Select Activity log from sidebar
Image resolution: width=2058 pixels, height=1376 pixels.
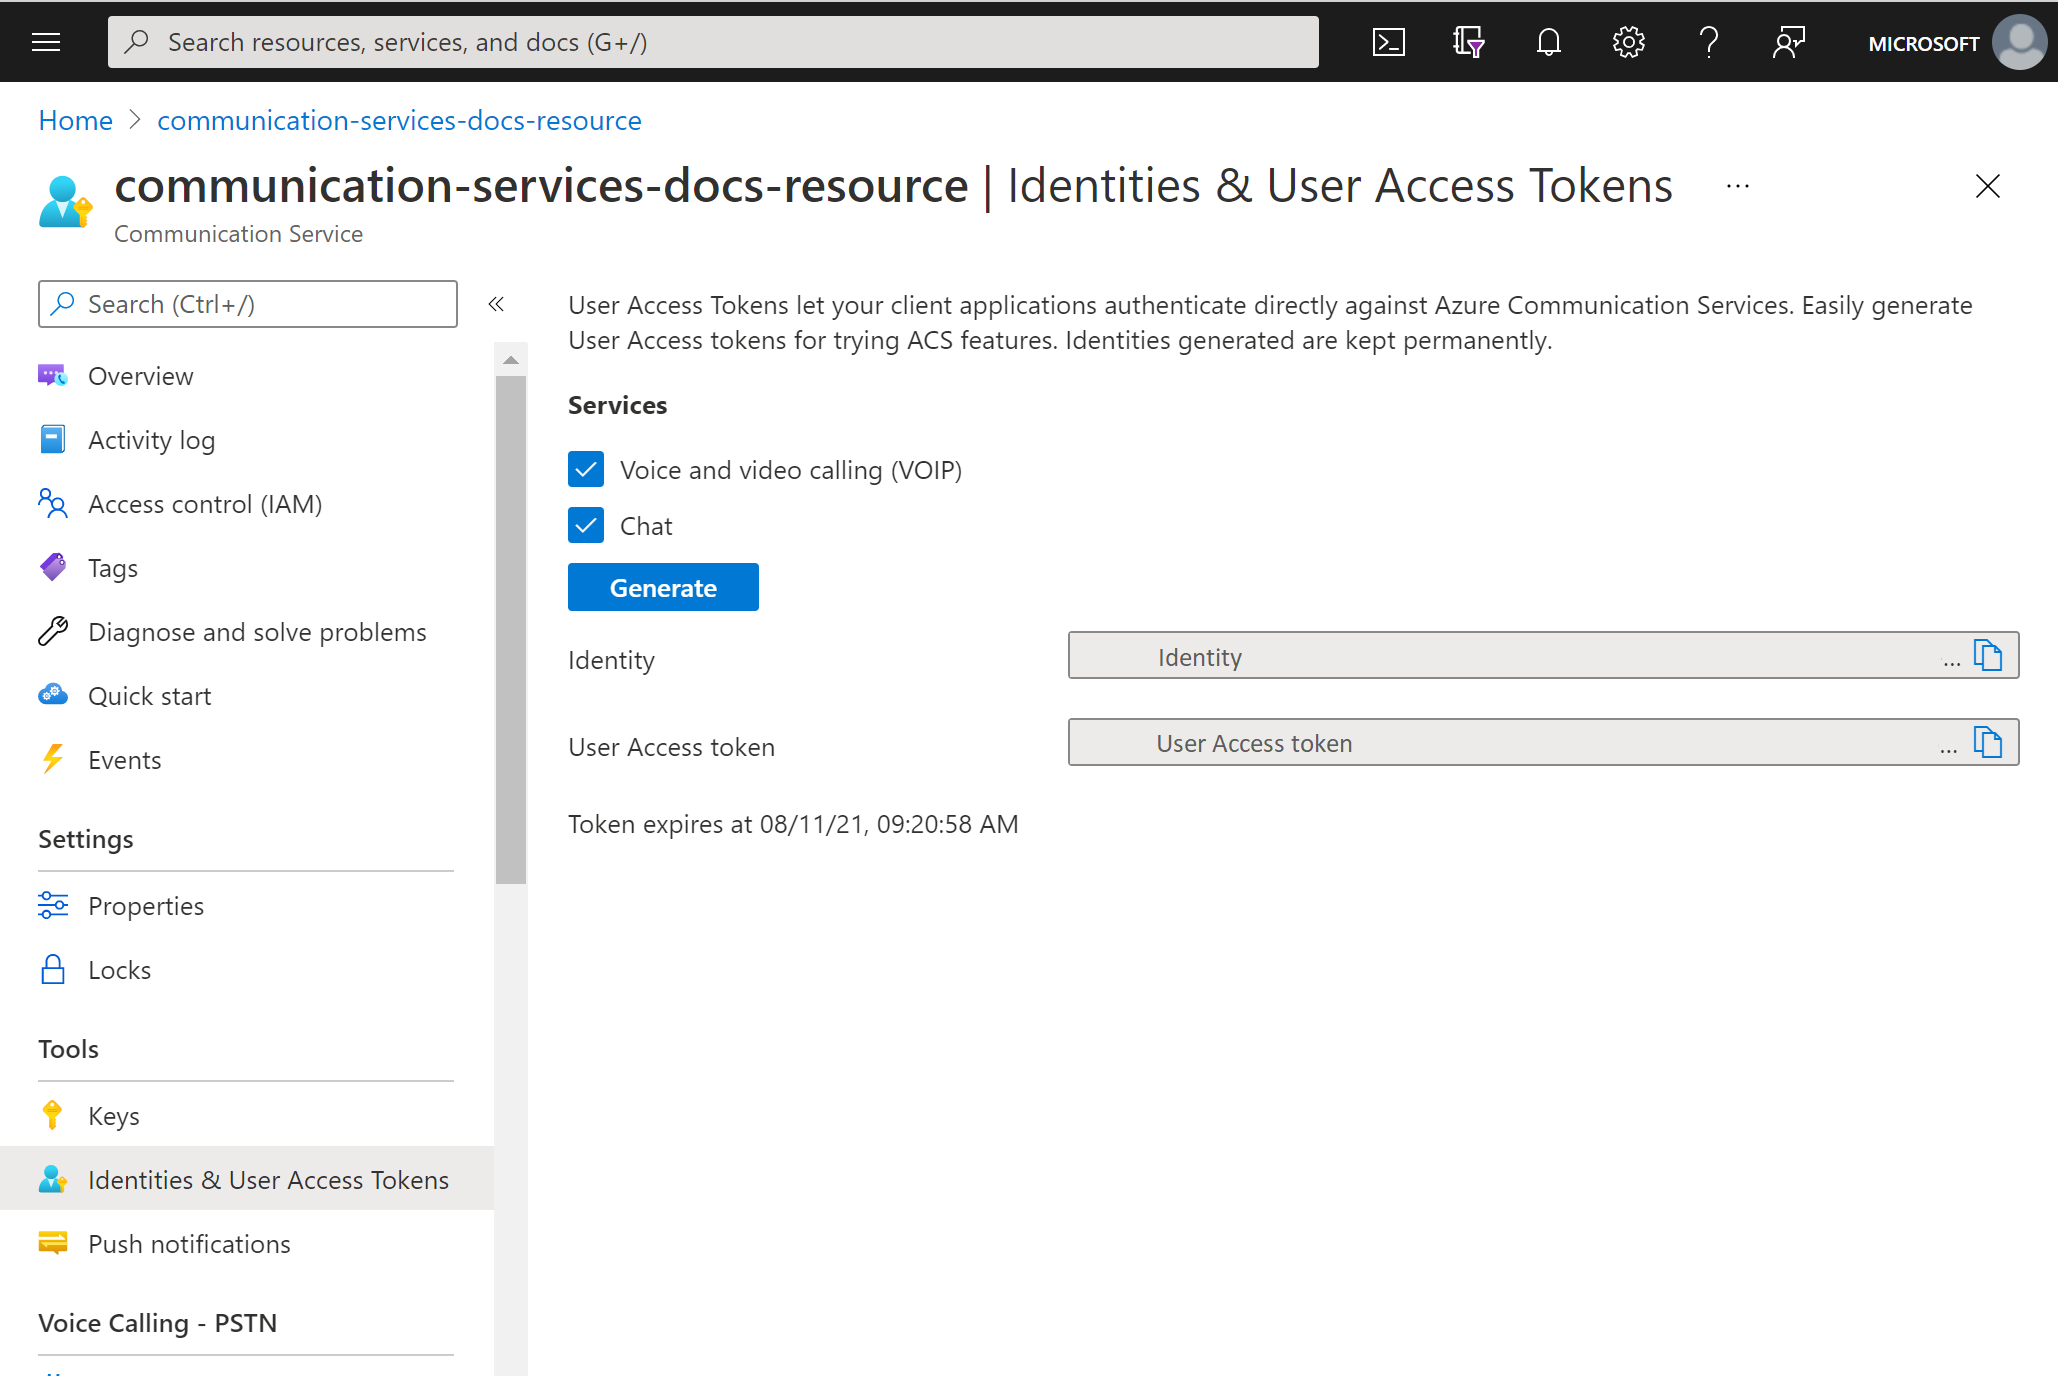pyautogui.click(x=152, y=439)
